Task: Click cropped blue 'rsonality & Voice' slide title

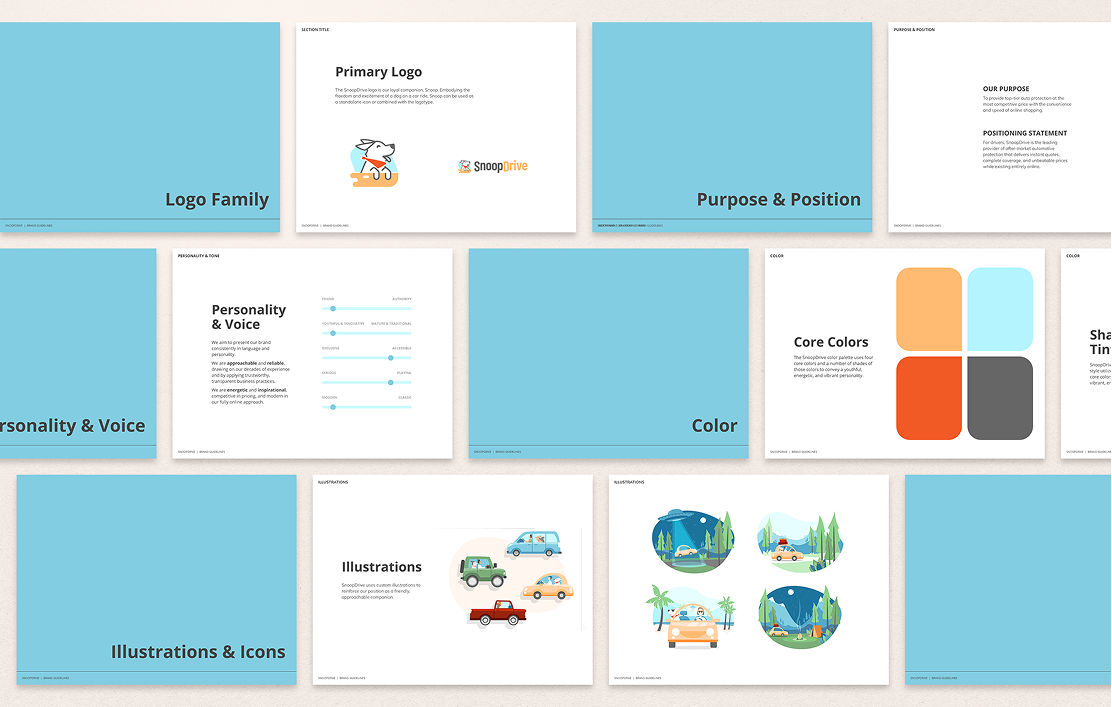Action: tap(72, 425)
